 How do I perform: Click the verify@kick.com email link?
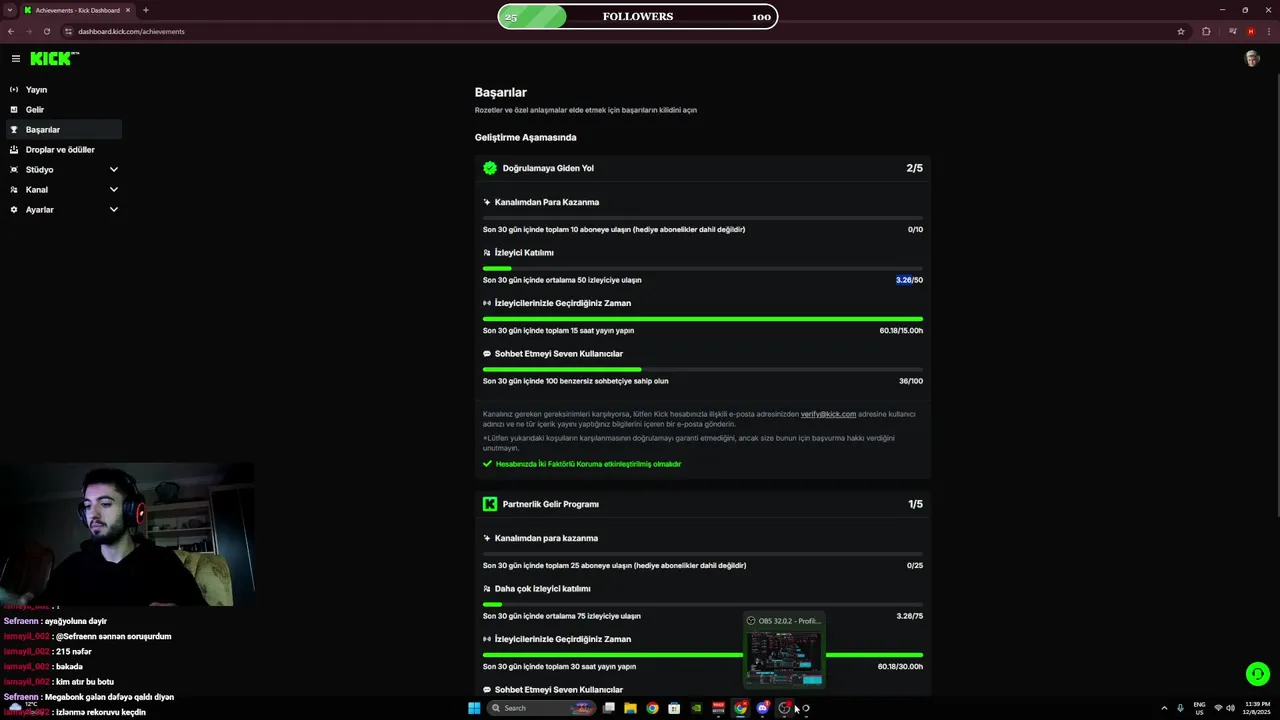point(828,414)
